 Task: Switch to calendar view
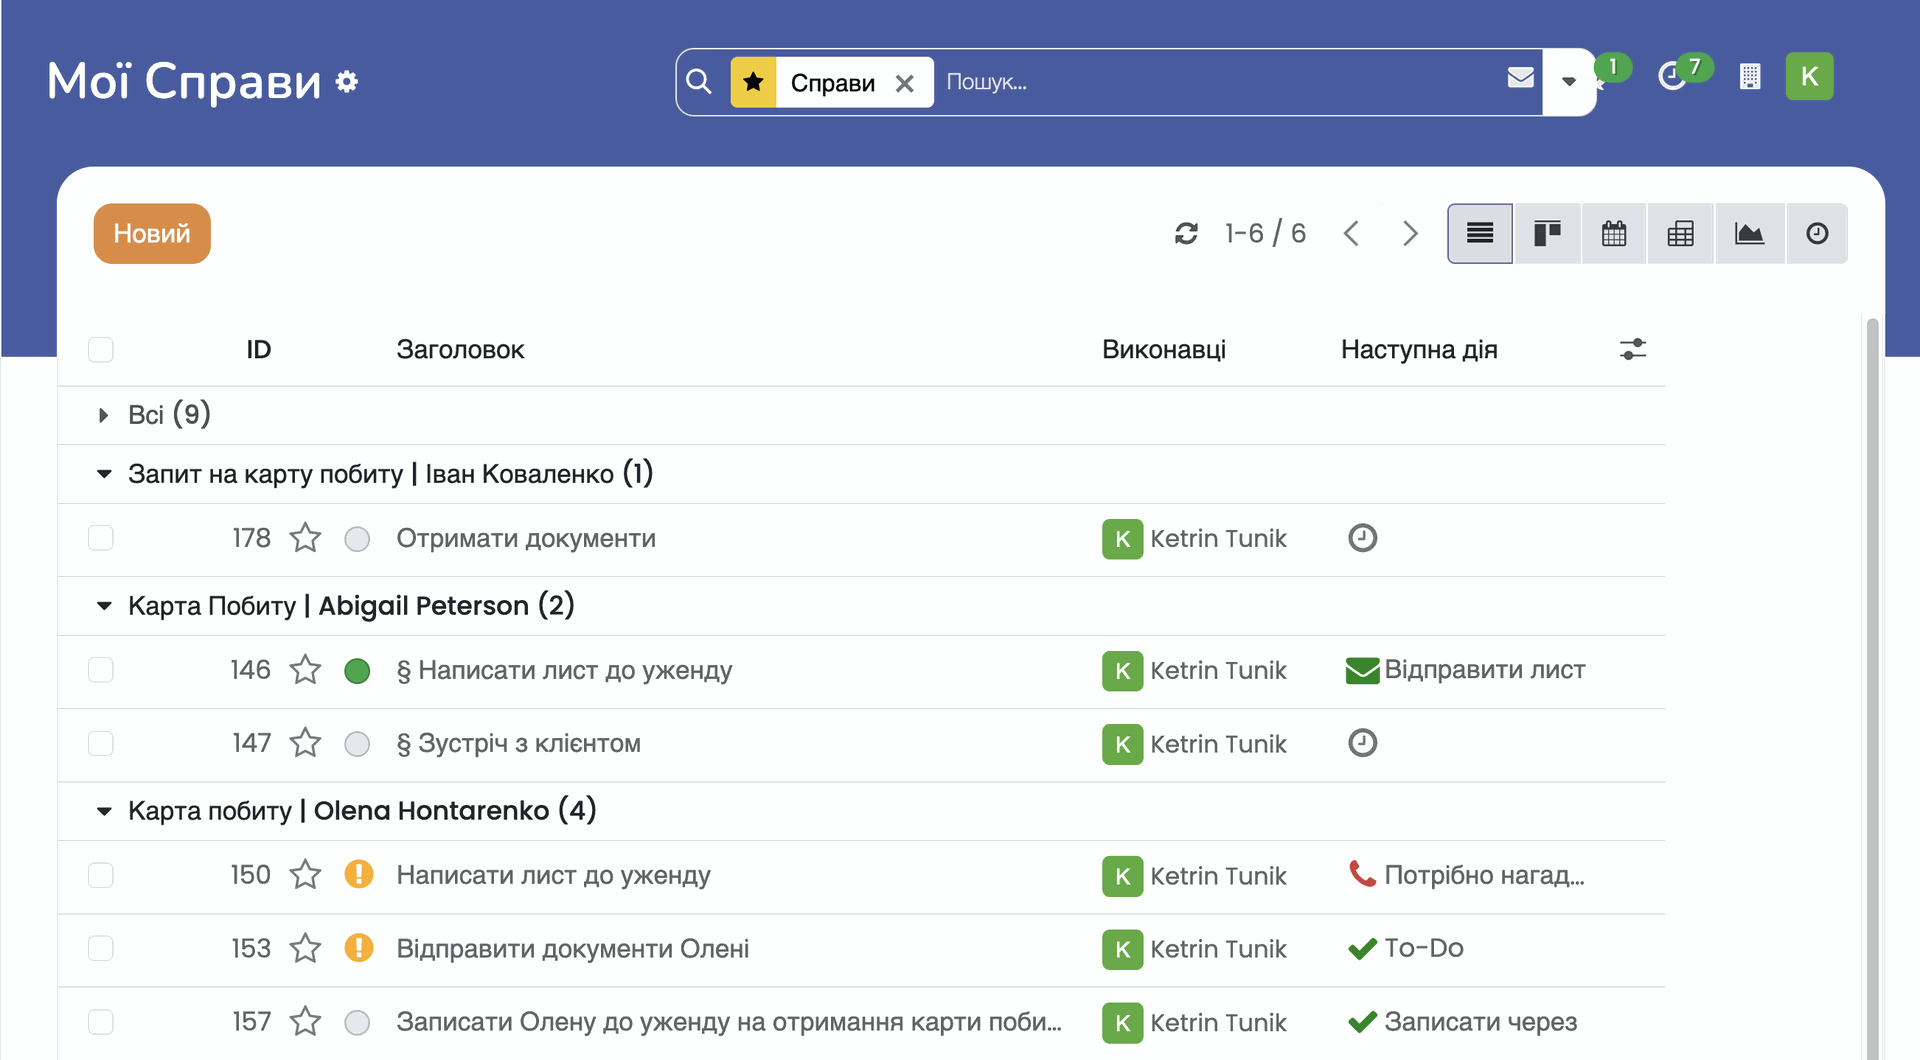(1614, 234)
